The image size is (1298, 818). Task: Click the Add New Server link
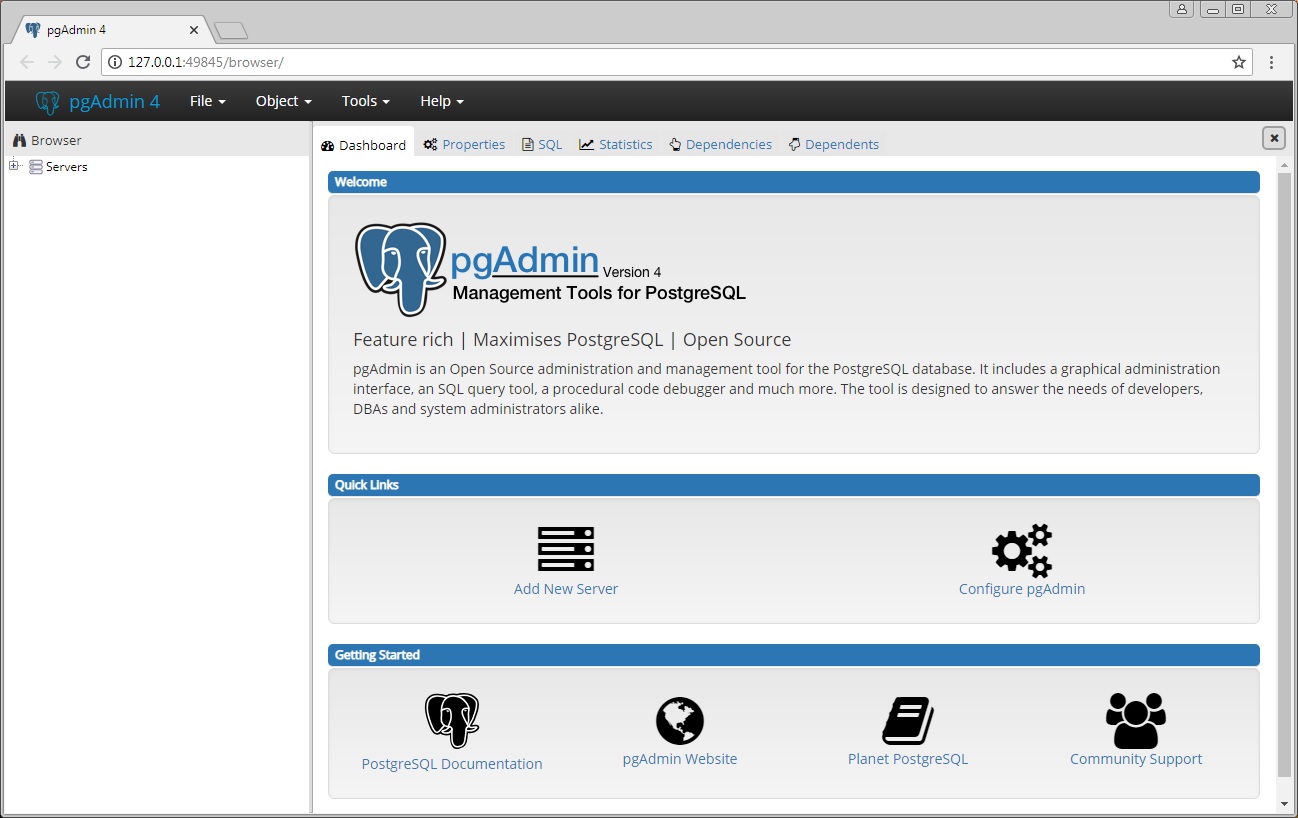[x=566, y=589]
